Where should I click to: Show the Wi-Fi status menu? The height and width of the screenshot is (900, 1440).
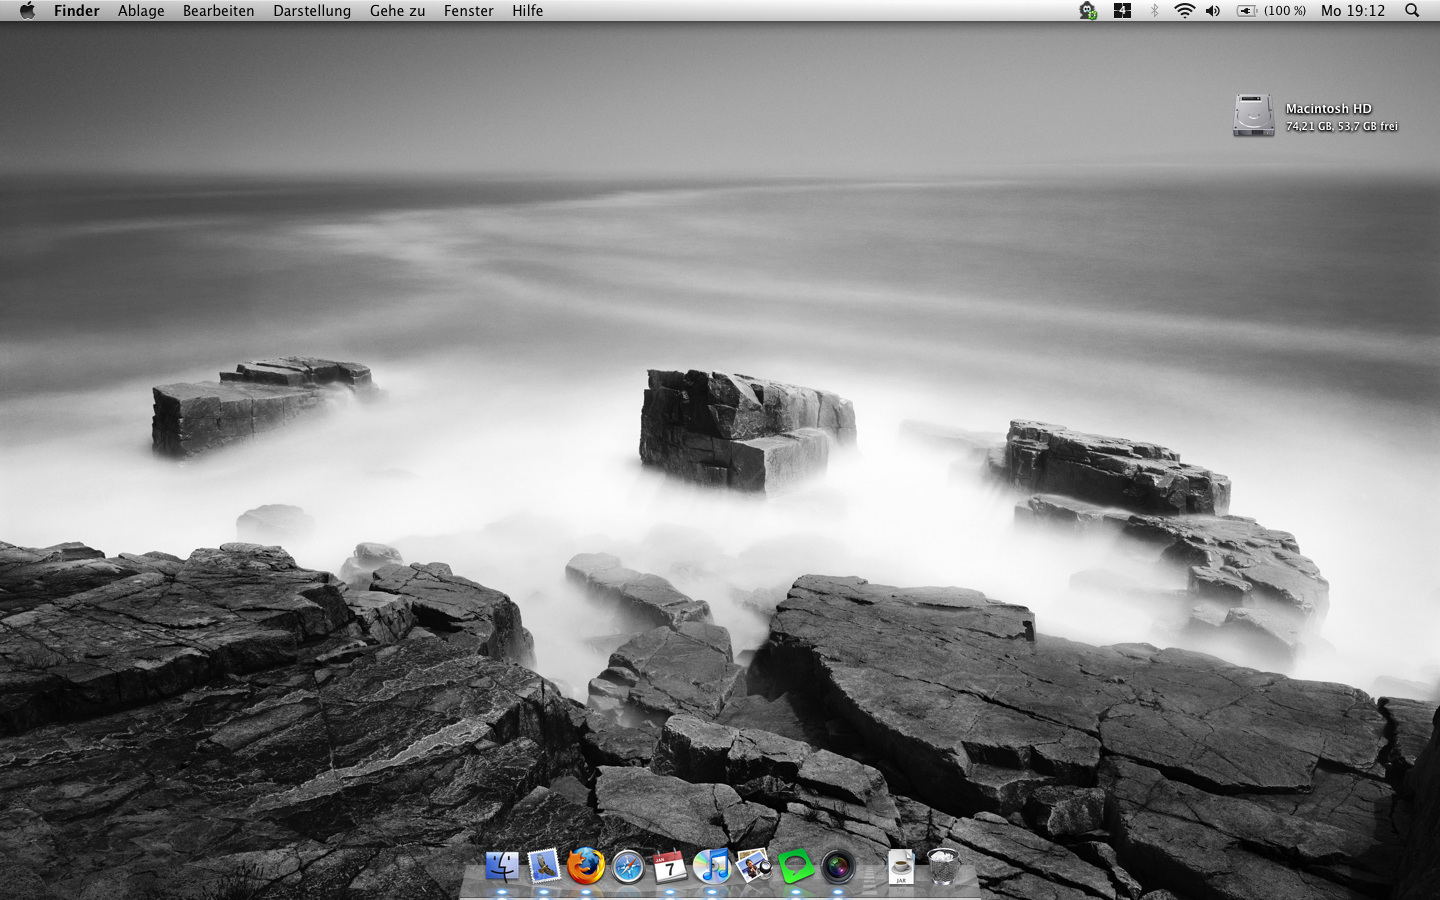click(x=1184, y=11)
